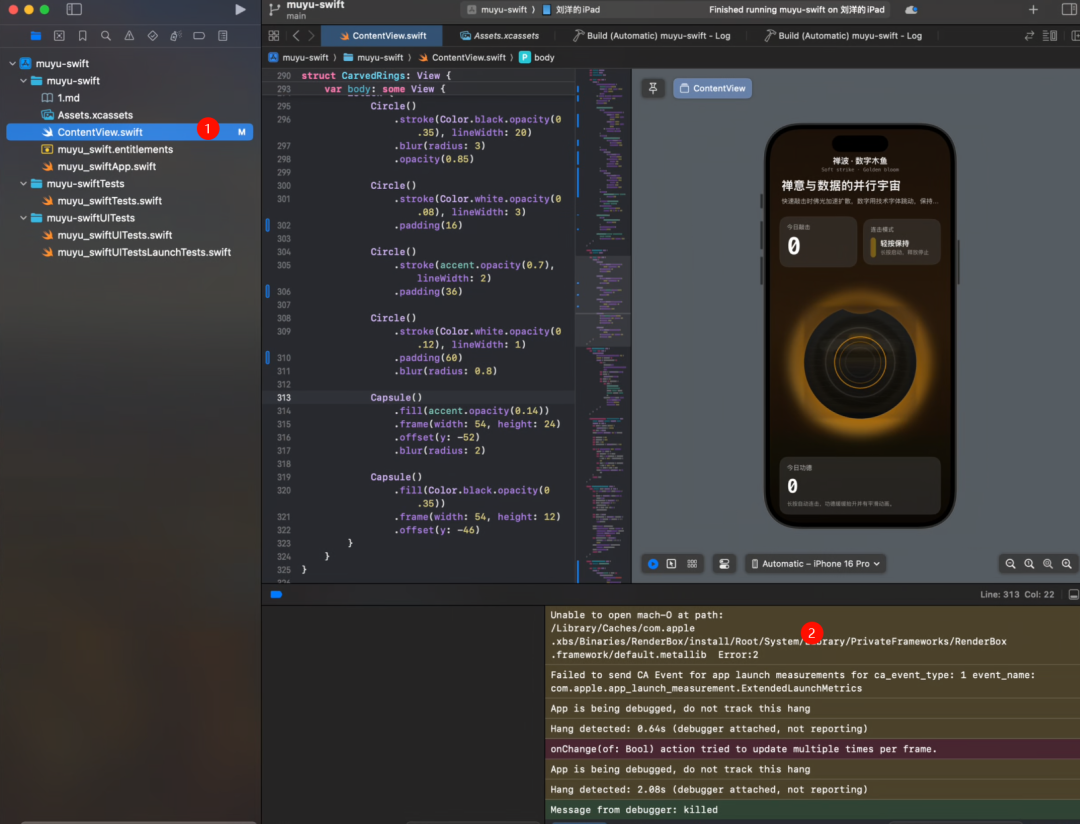Open muyu_swiftApp.swift file

98,167
